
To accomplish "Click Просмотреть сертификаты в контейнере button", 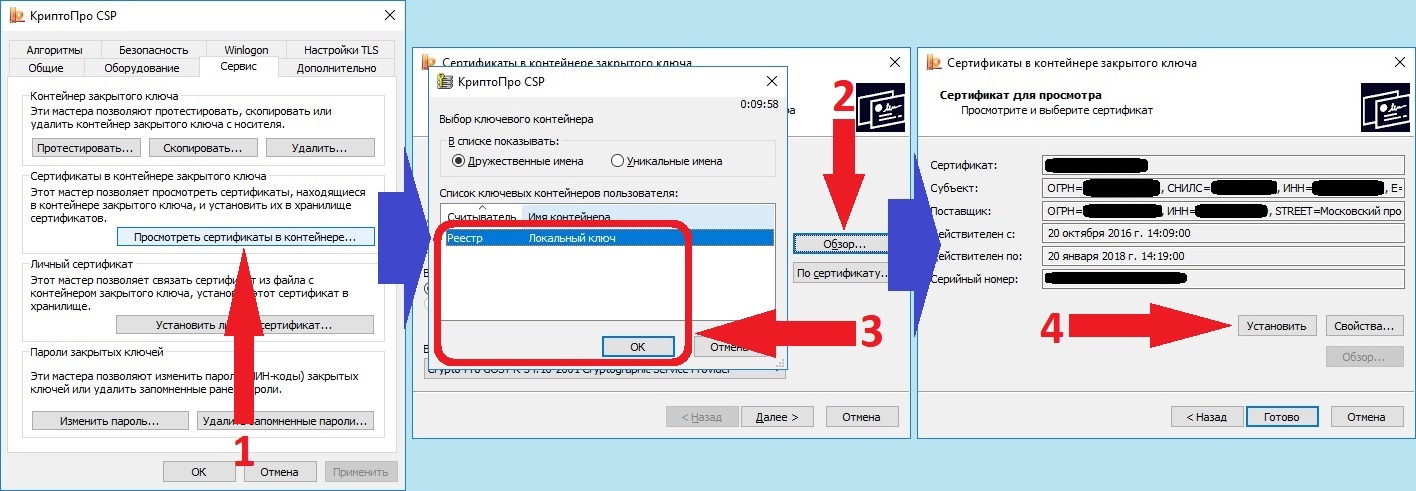I will click(x=245, y=237).
